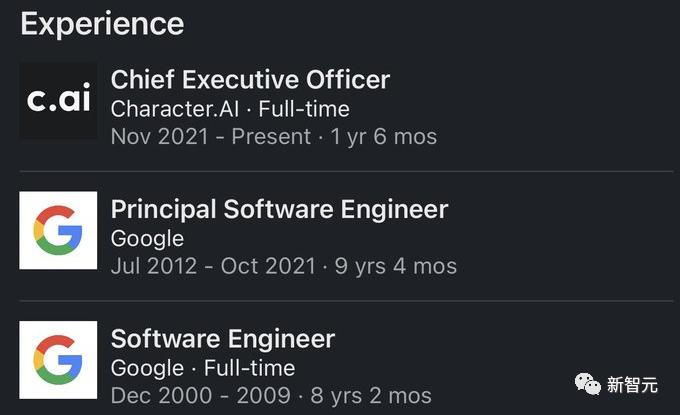The image size is (680, 415).
Task: Click the Experience section heading
Action: click(101, 24)
